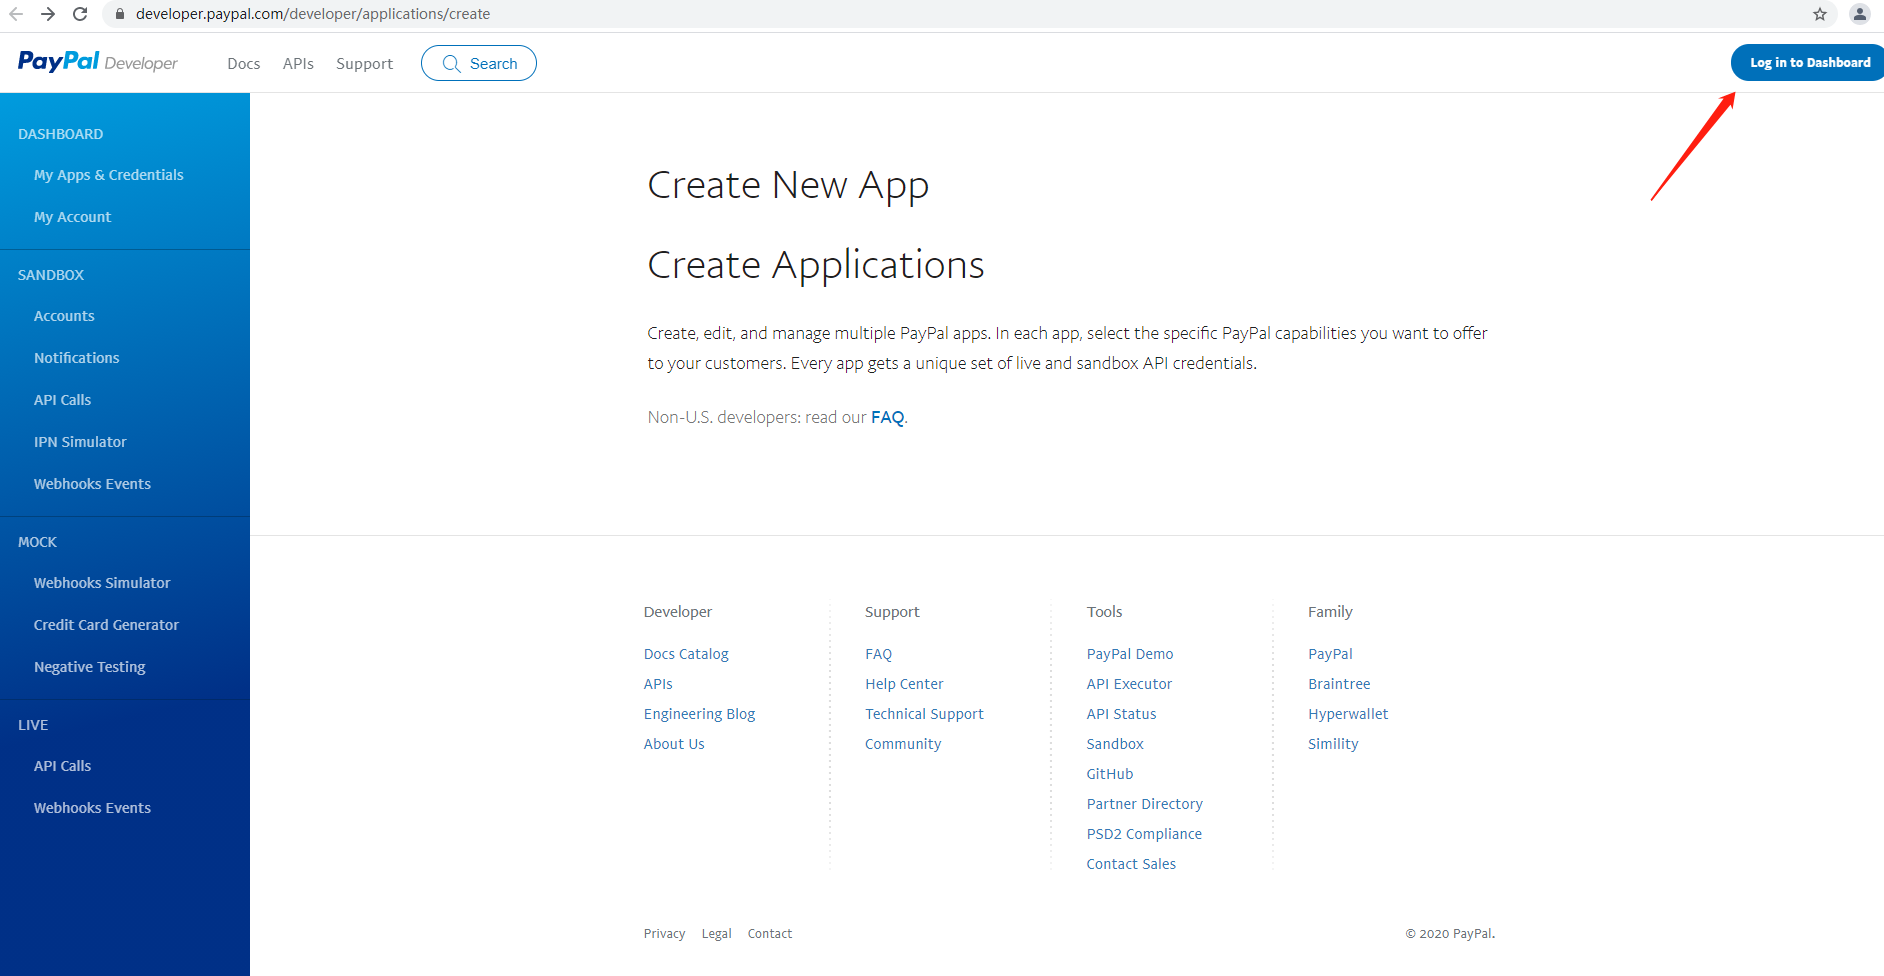Image resolution: width=1884 pixels, height=976 pixels.
Task: Click PayPal link under Family
Action: [1330, 654]
